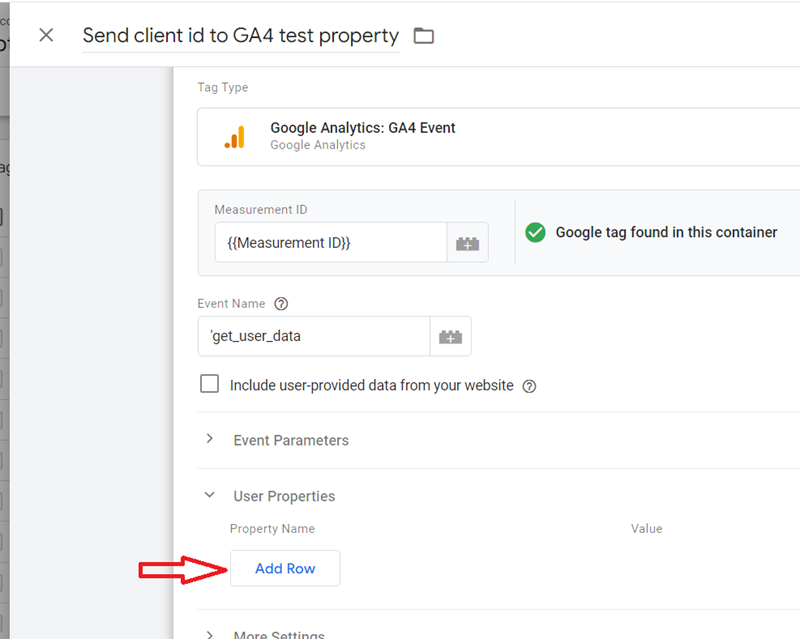Select the tag name Send client id text
Screen dimensions: 800x639
pos(240,35)
